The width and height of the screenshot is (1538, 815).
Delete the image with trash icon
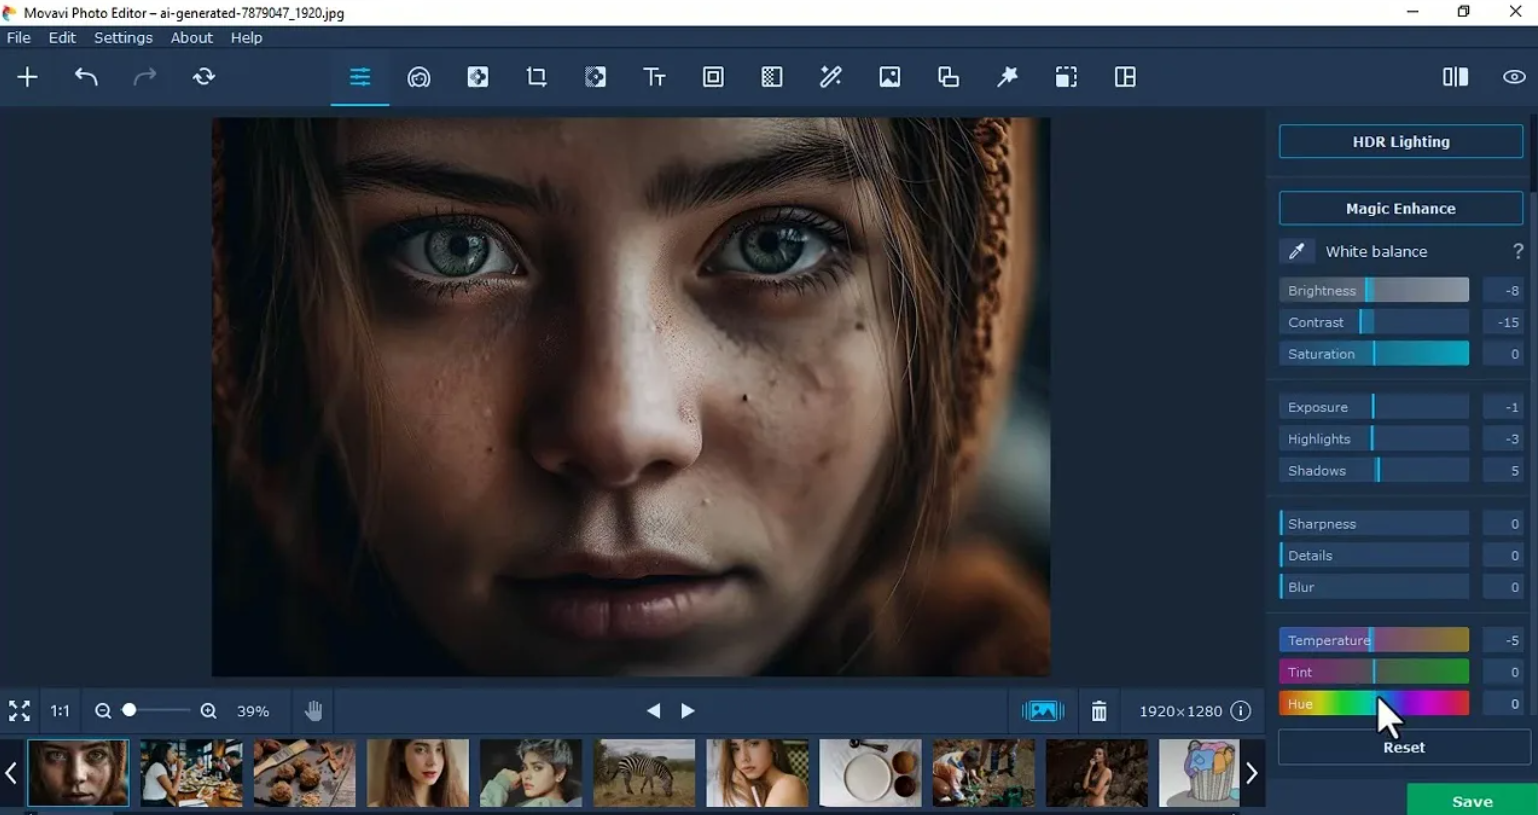point(1099,711)
